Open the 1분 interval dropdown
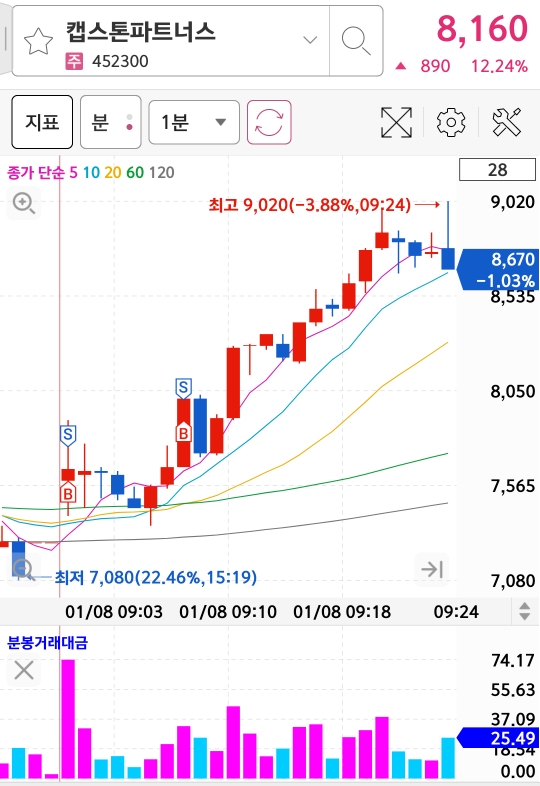The width and height of the screenshot is (540, 786). point(194,122)
